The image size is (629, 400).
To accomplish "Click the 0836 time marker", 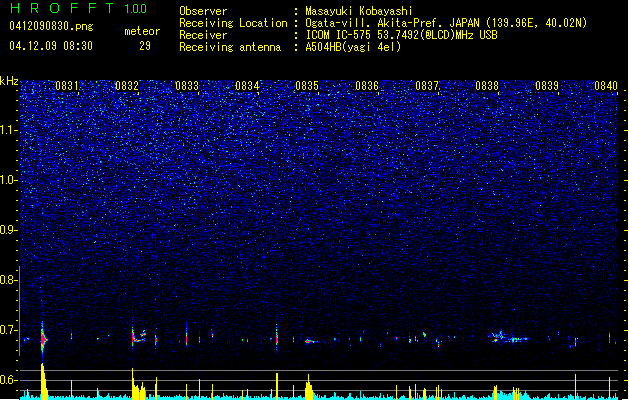I will (367, 85).
